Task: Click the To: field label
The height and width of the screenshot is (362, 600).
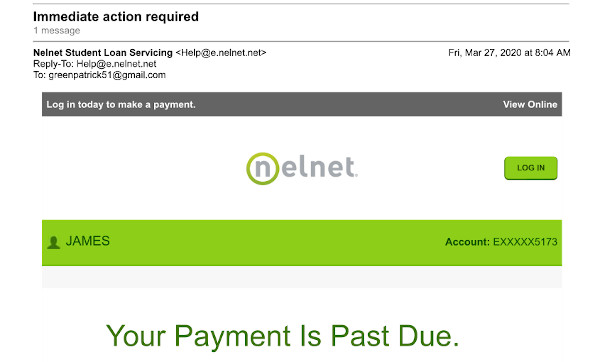Action: pos(39,75)
